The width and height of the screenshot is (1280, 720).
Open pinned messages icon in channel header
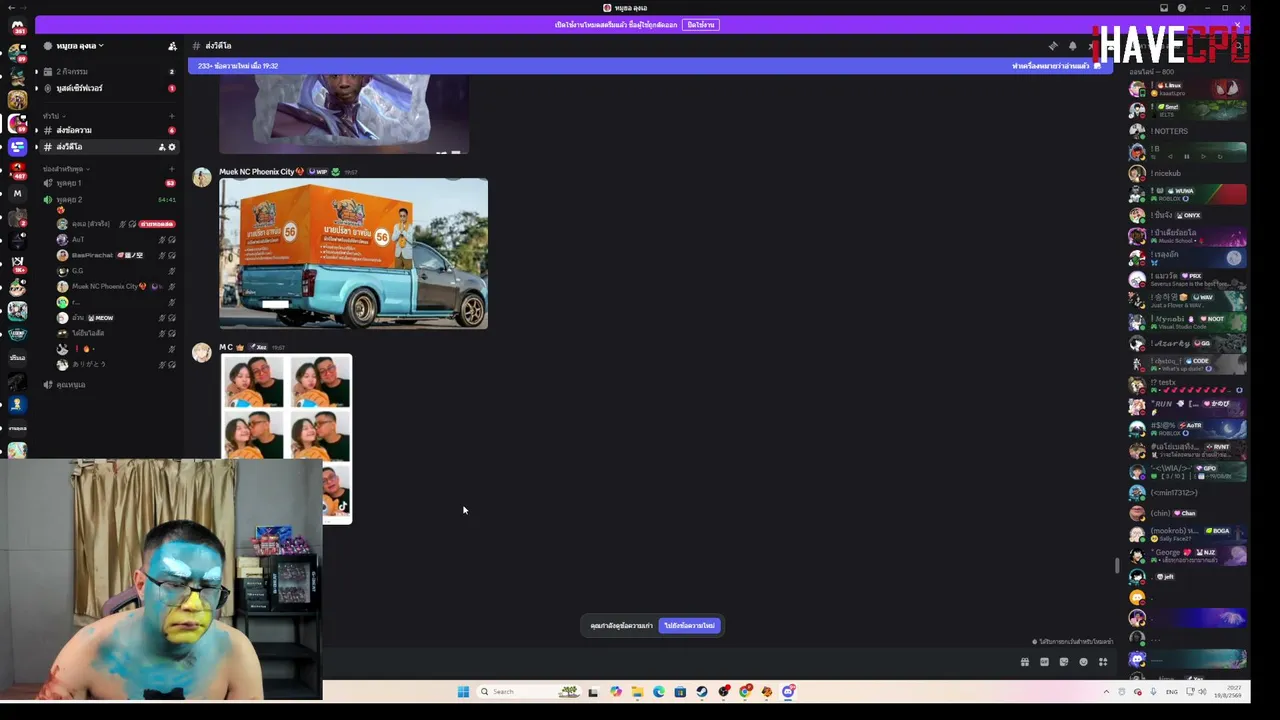tap(1053, 46)
